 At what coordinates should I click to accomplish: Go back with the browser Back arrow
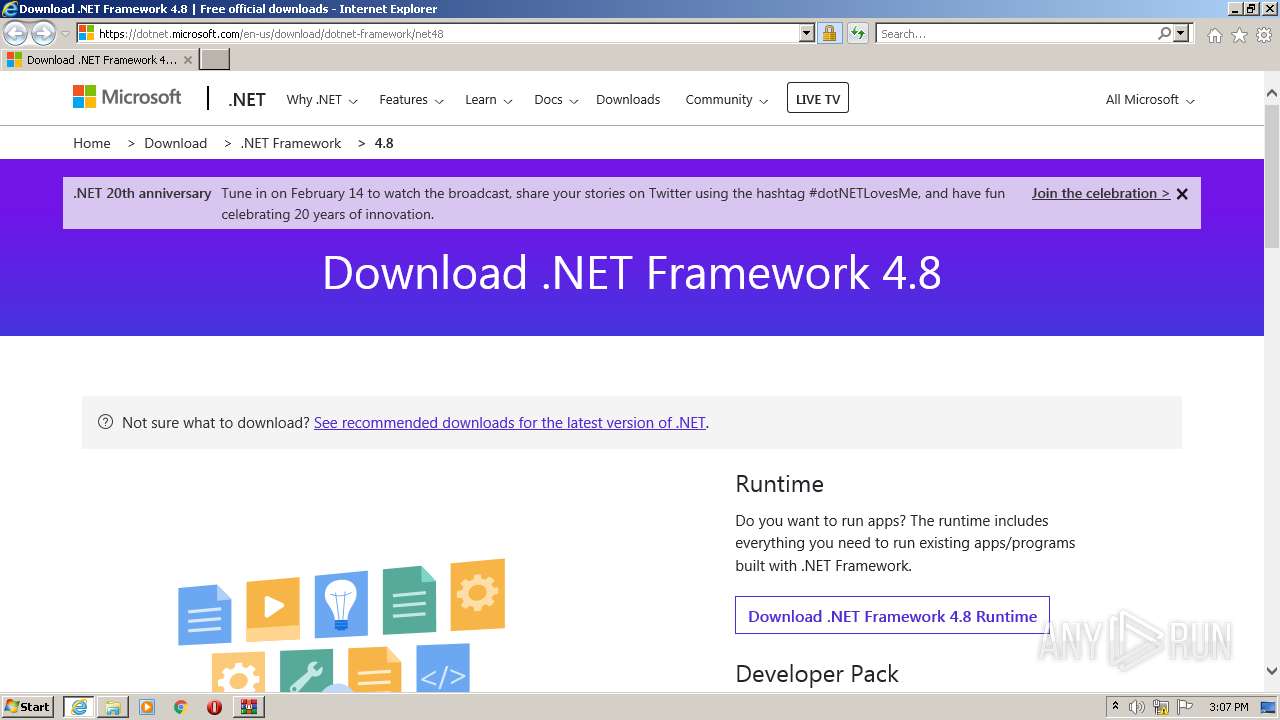pyautogui.click(x=16, y=33)
